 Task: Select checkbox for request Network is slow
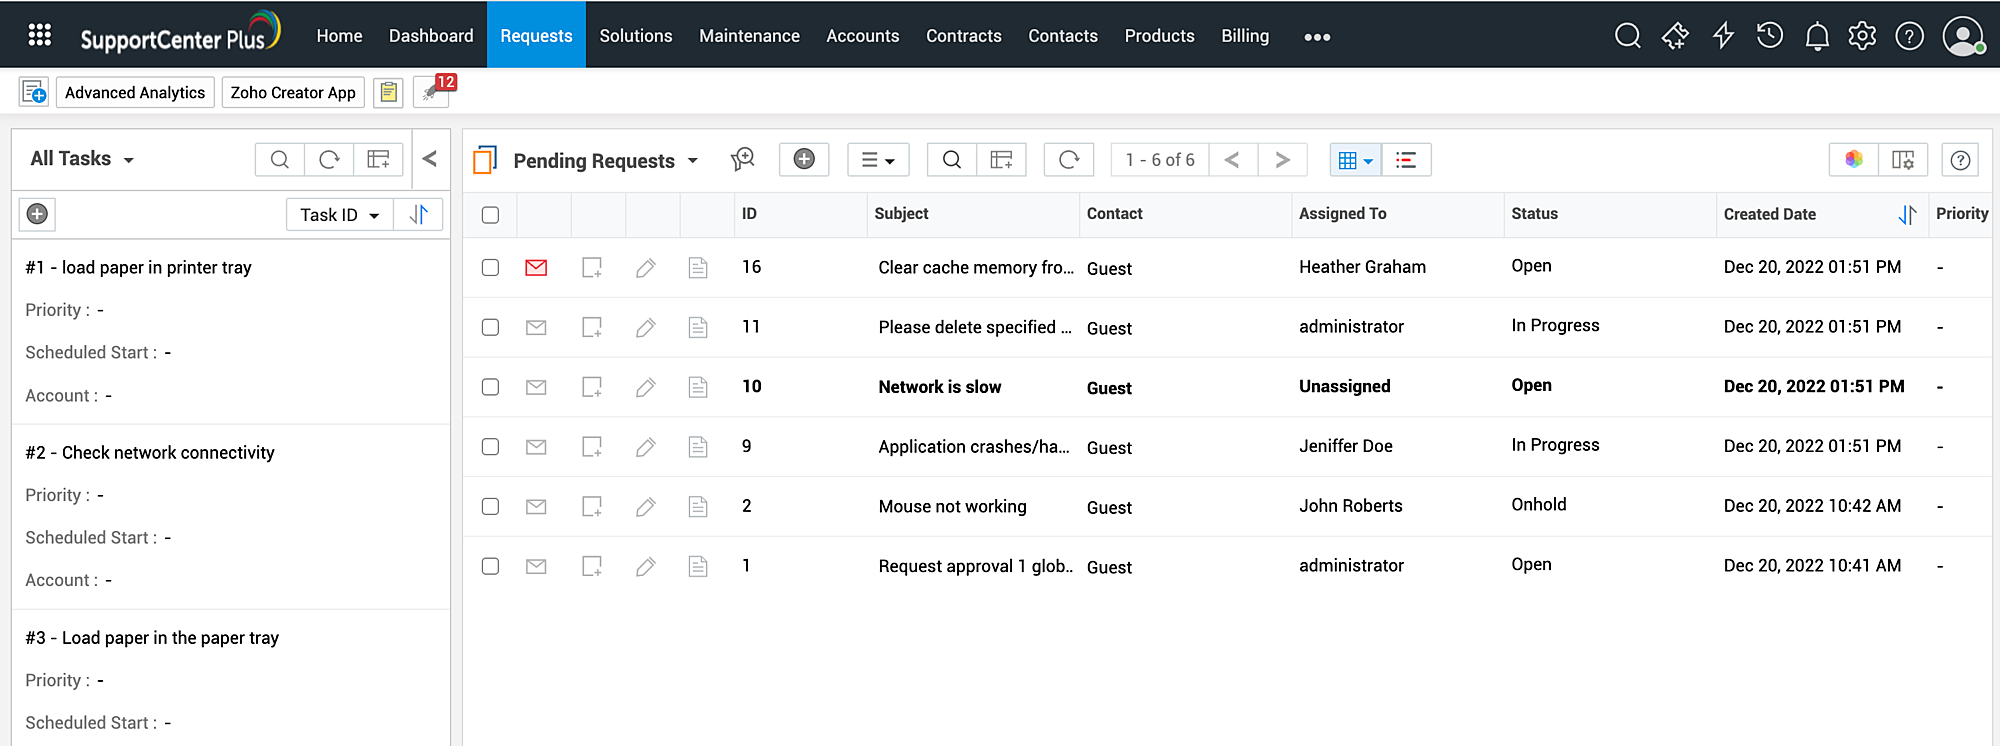click(490, 387)
